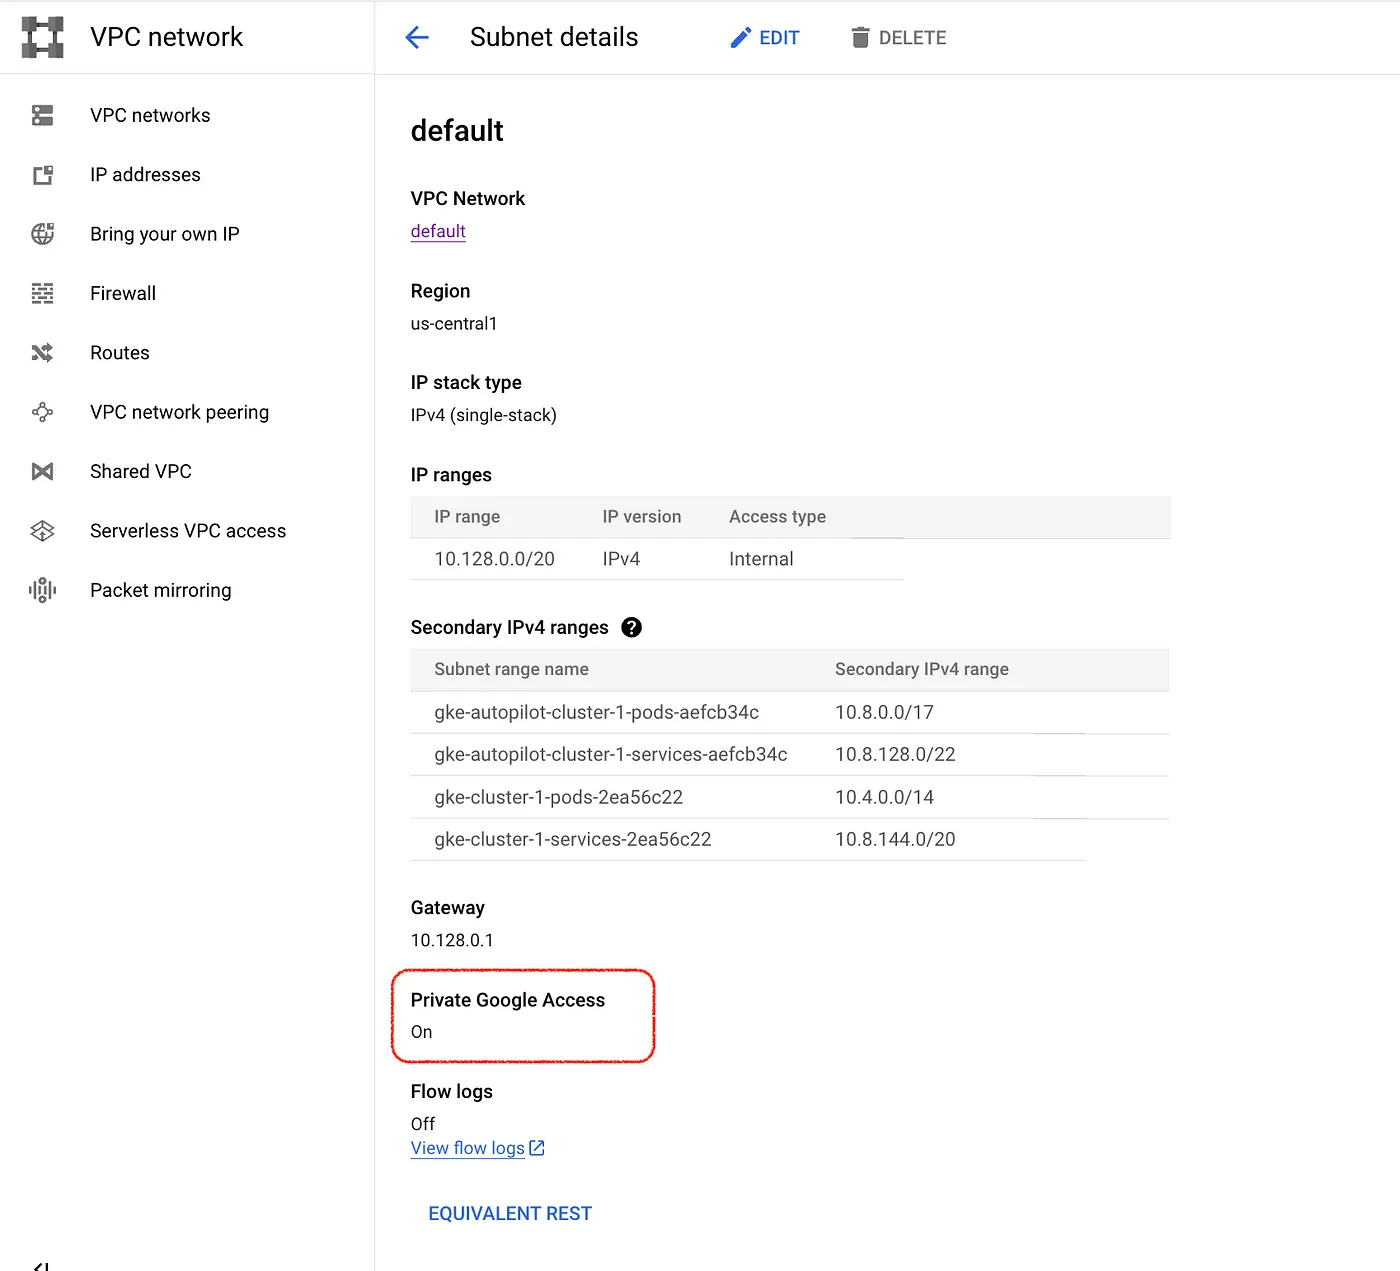This screenshot has height=1271, width=1400.
Task: Click the VPC networks sidebar icon
Action: pyautogui.click(x=42, y=115)
